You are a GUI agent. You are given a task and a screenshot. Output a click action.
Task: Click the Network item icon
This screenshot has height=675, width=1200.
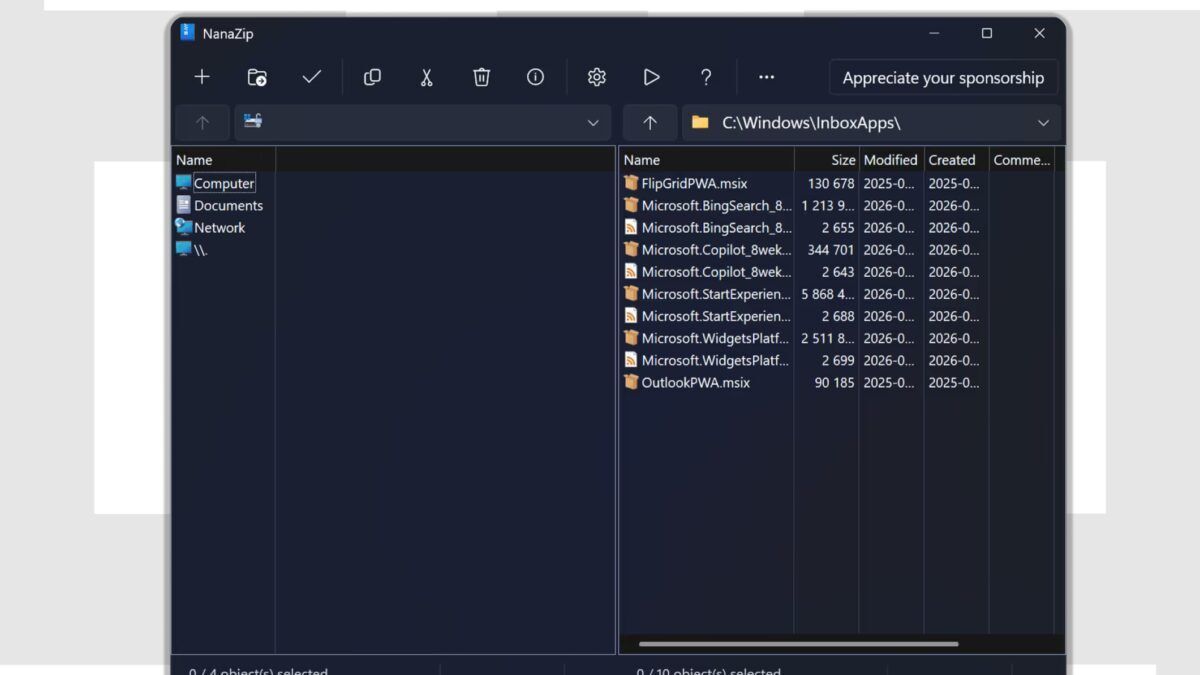[183, 227]
